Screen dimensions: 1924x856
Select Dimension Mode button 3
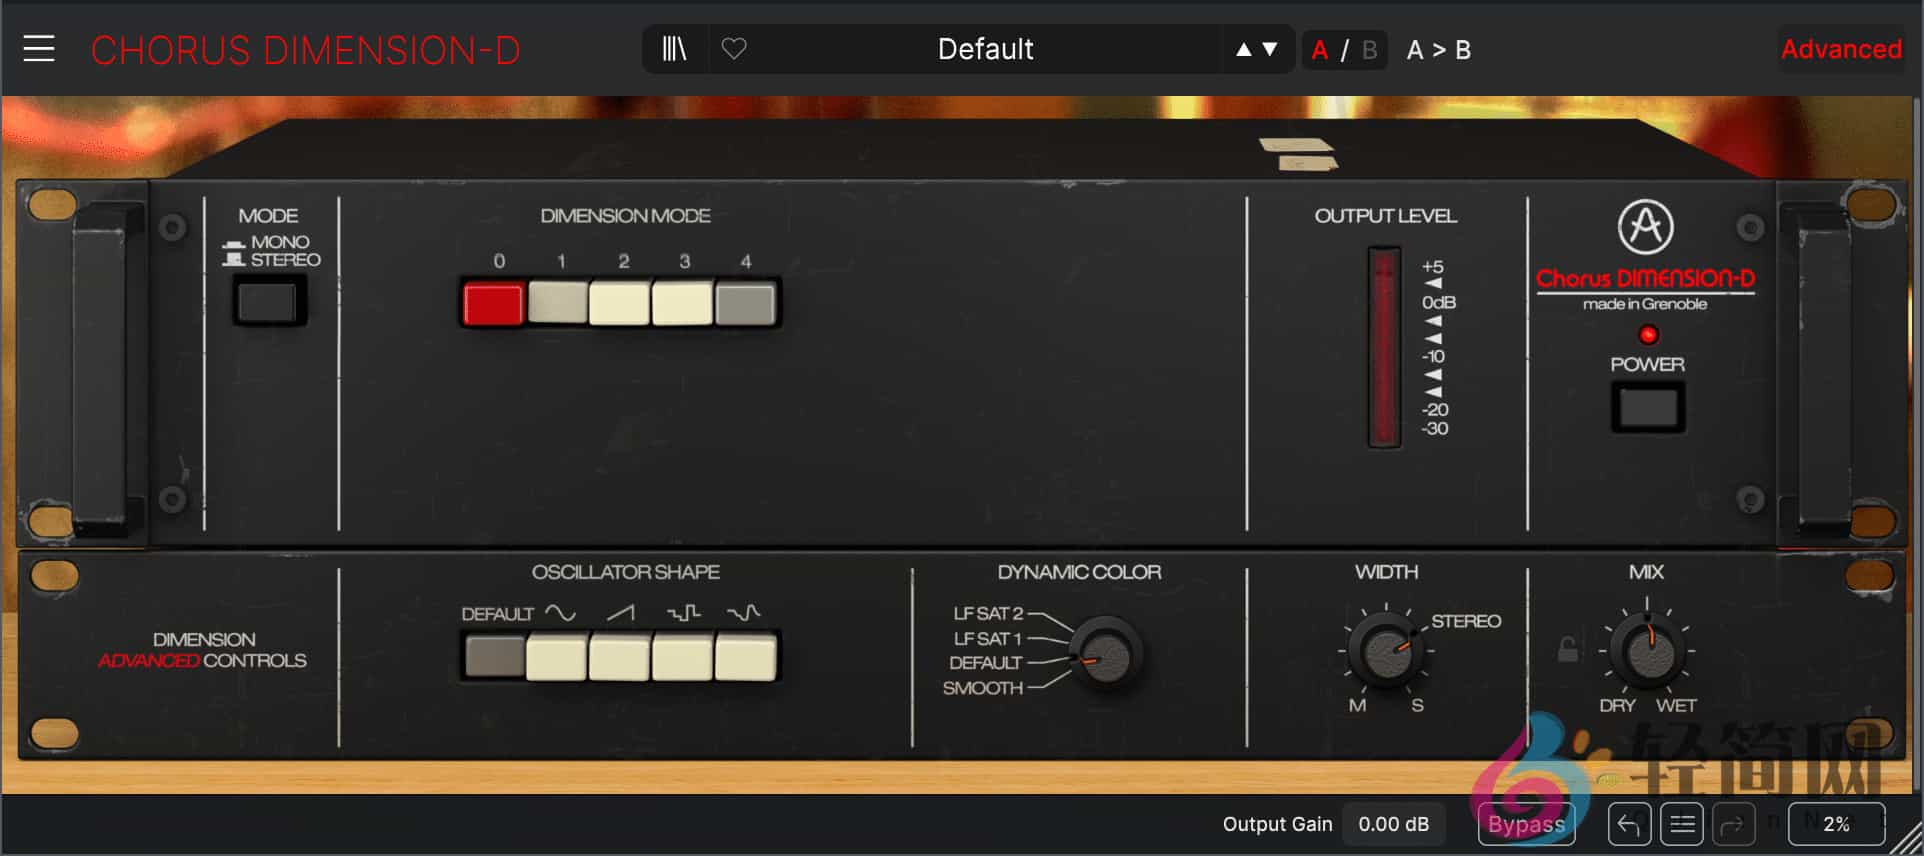(682, 304)
